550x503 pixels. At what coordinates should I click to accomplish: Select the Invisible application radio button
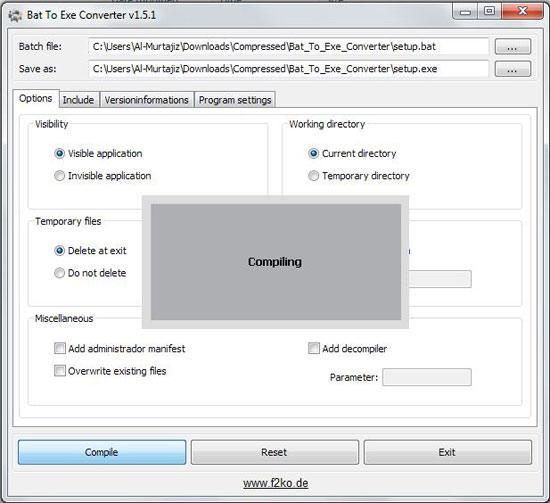[x=59, y=176]
